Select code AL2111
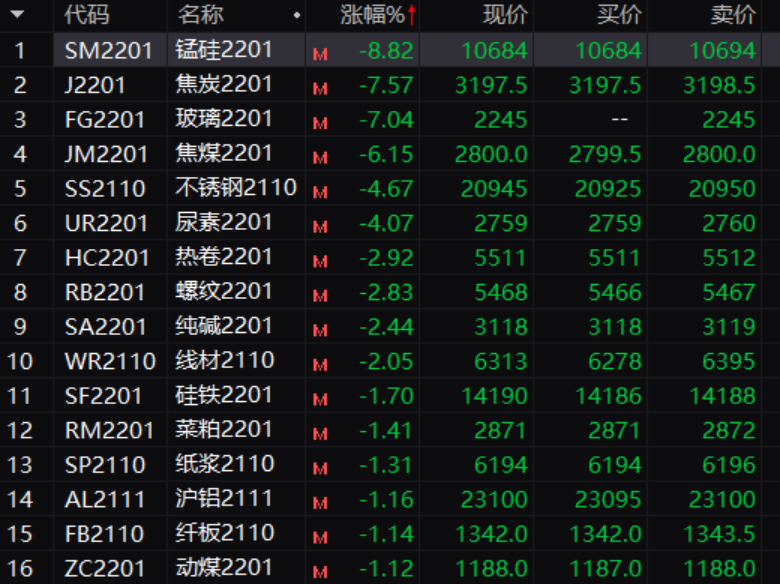 pos(105,499)
